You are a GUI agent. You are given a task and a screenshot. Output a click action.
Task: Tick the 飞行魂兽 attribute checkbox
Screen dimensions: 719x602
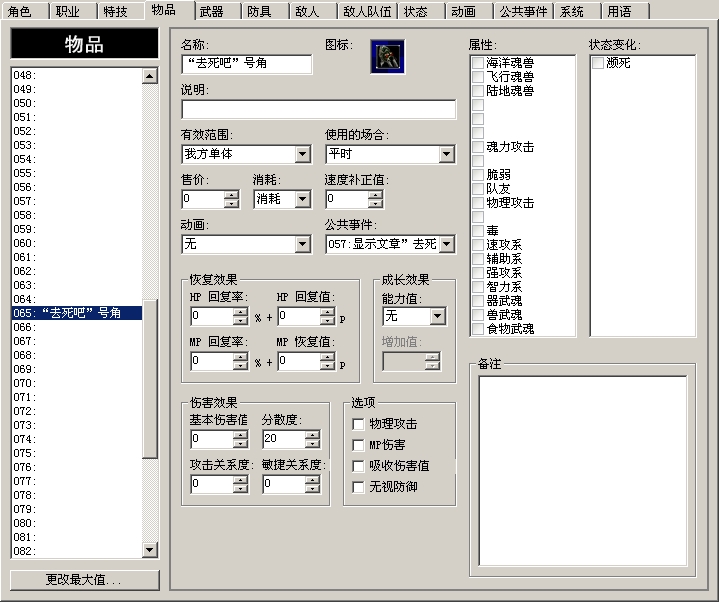(x=478, y=77)
